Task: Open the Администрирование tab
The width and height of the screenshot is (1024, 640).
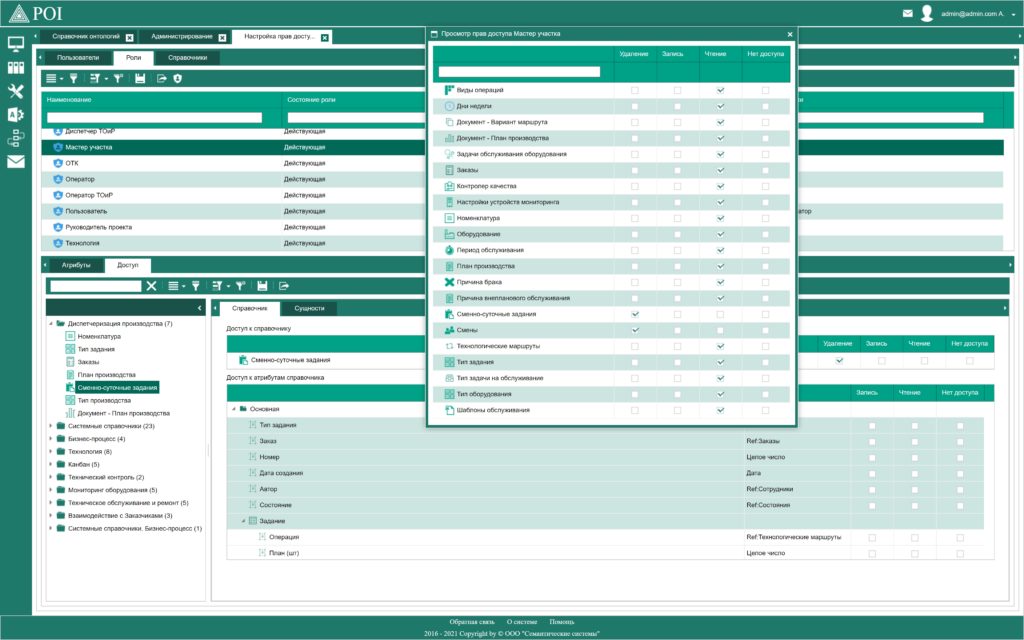Action: 182,37
